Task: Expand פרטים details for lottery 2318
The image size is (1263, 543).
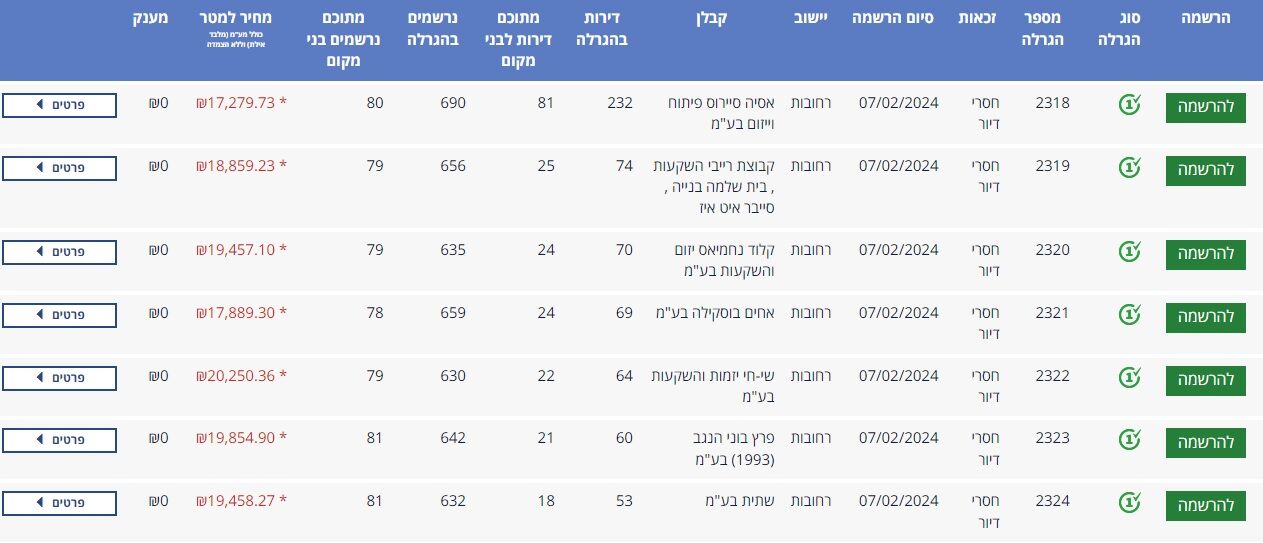Action: (x=59, y=105)
